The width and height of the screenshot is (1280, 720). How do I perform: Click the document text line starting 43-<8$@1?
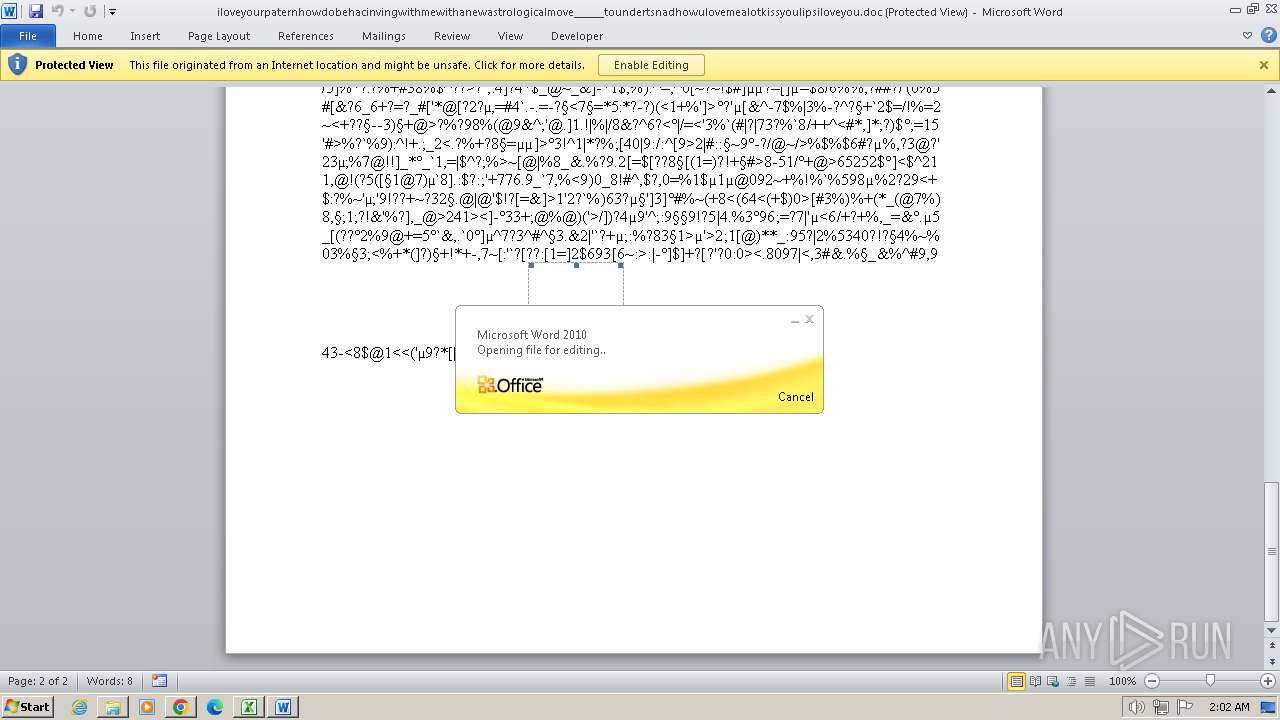click(x=388, y=353)
